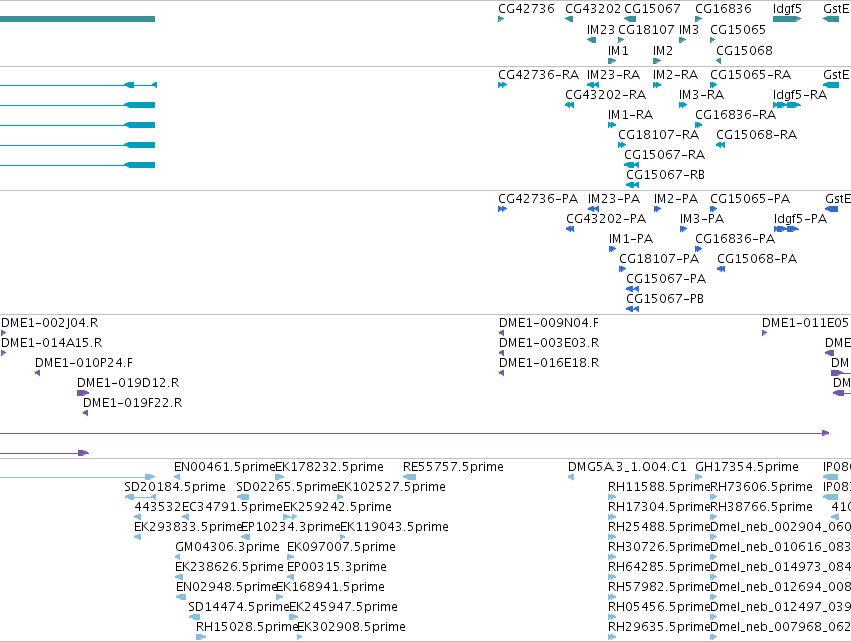851x642 pixels.
Task: Click EST RH11588.5prime
Action: (x=659, y=487)
